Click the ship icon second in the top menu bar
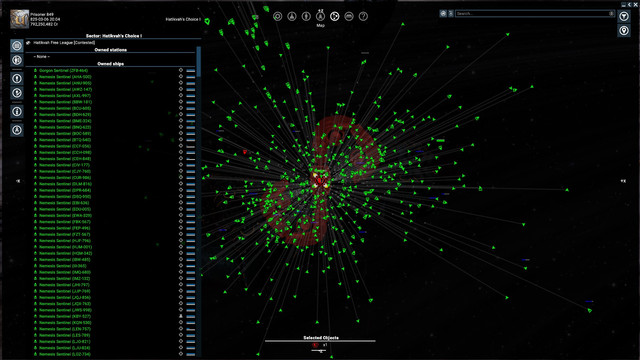Screen dimensions: 640x360 coord(292,16)
